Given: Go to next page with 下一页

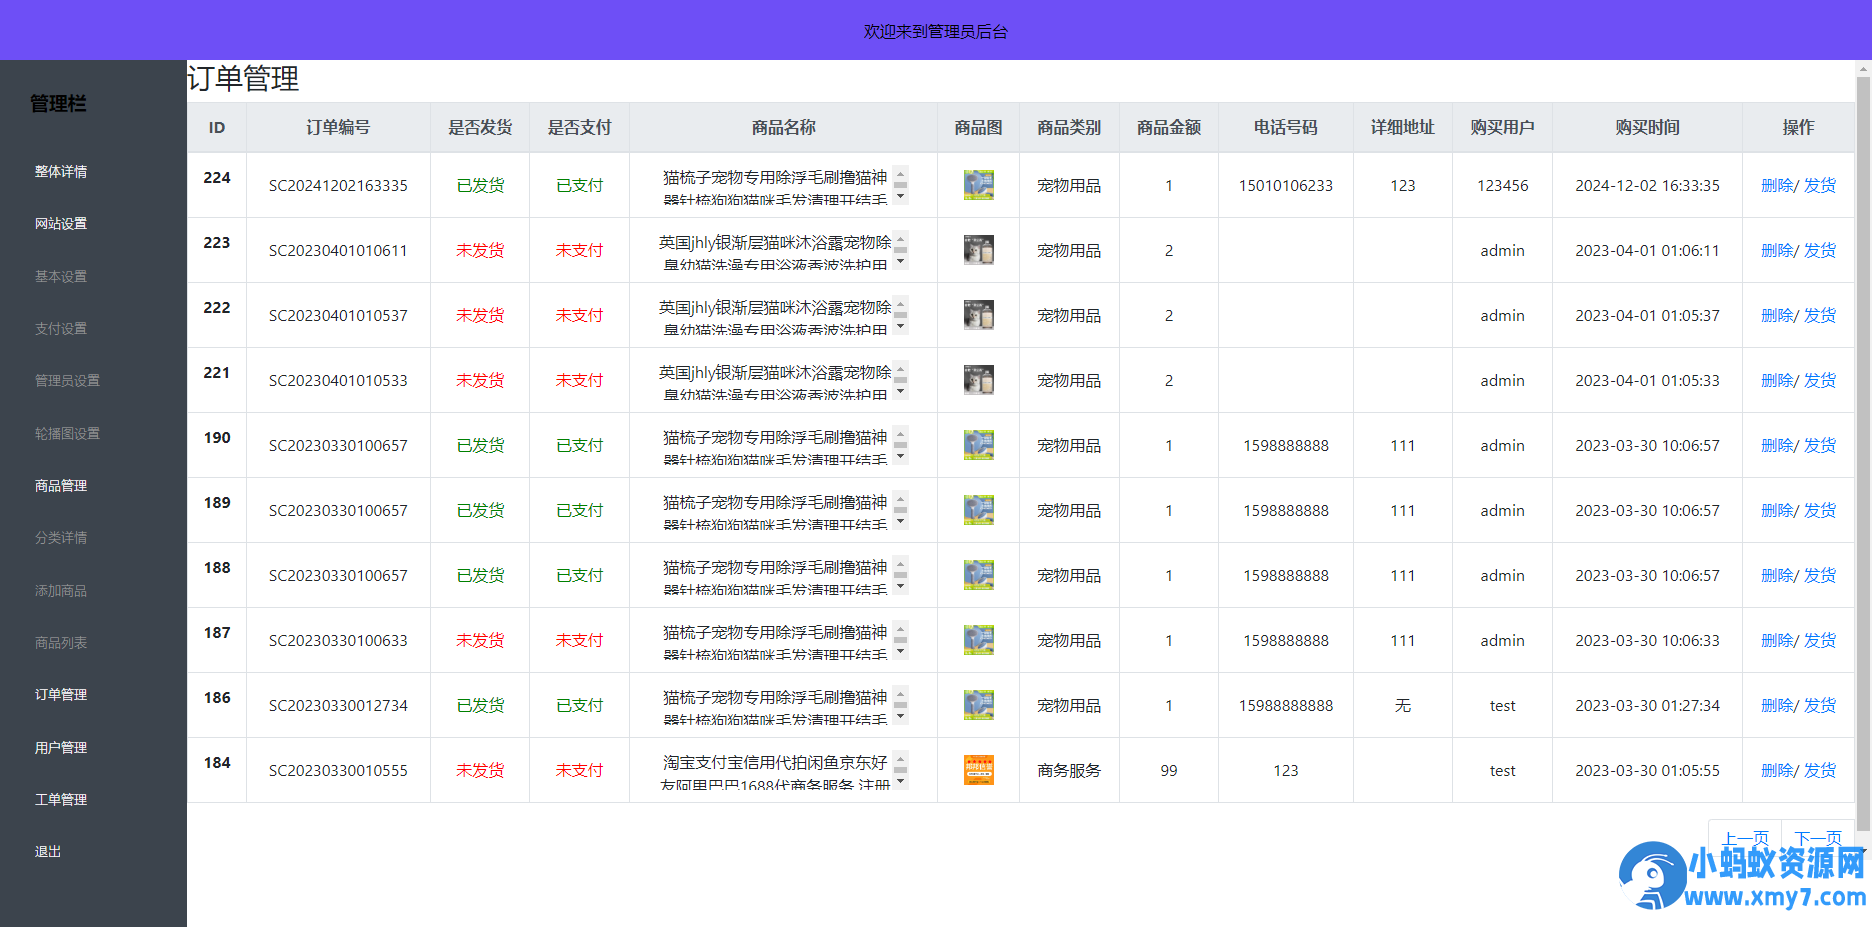Looking at the screenshot, I should coord(1820,836).
